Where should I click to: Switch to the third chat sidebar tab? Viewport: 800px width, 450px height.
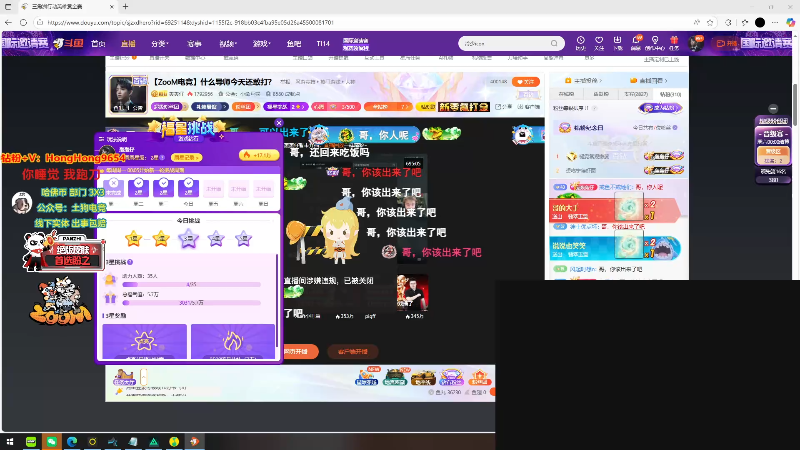[636, 94]
